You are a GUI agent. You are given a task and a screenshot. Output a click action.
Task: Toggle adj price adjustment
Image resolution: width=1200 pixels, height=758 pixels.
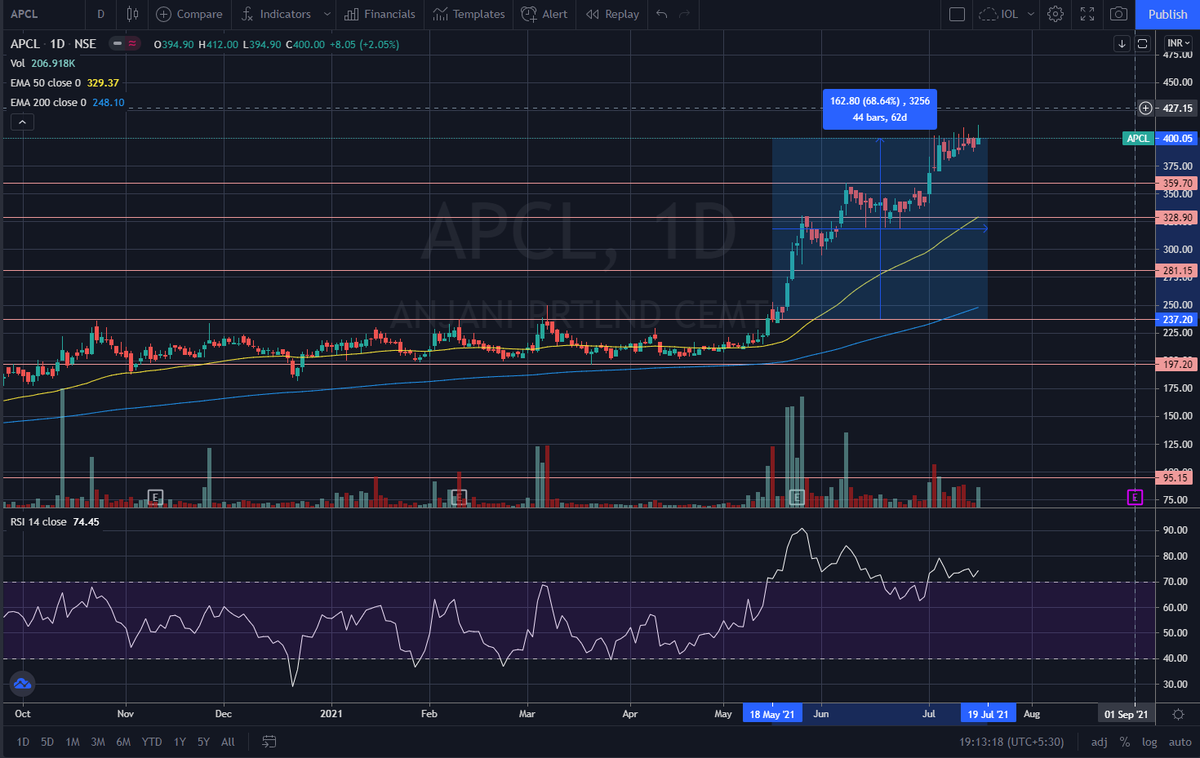(1099, 742)
